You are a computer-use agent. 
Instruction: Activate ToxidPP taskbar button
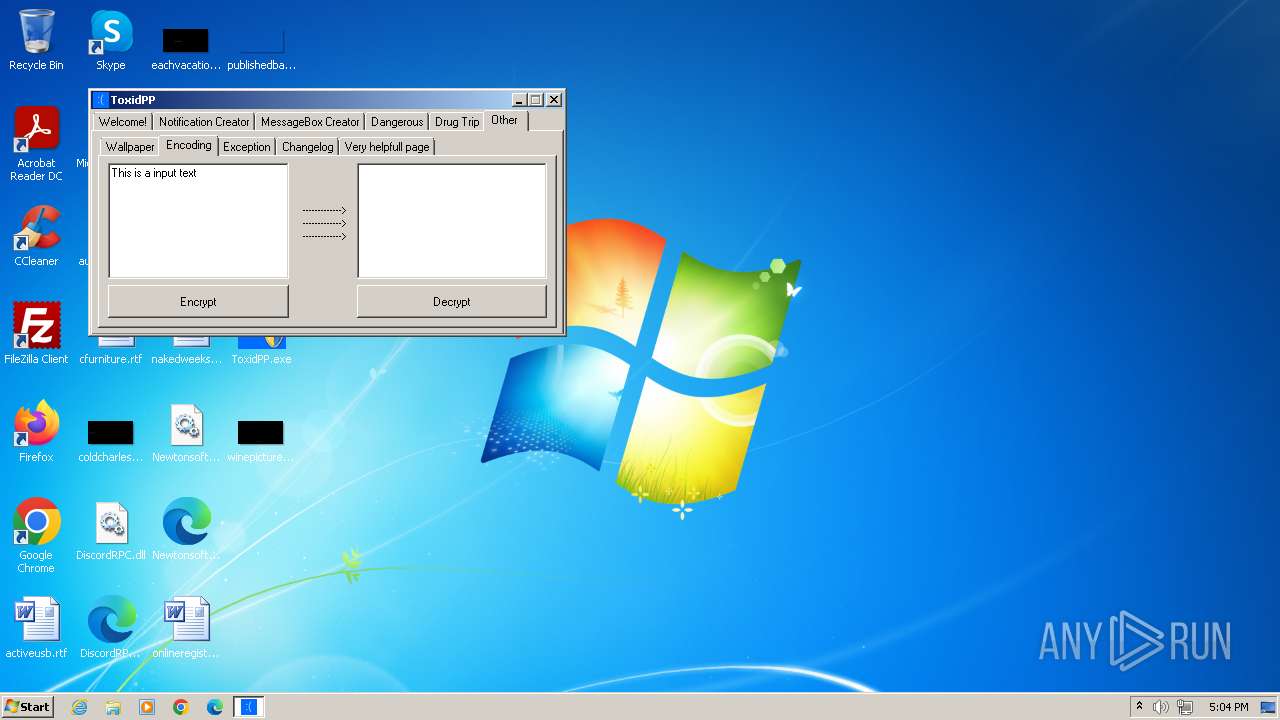point(249,707)
